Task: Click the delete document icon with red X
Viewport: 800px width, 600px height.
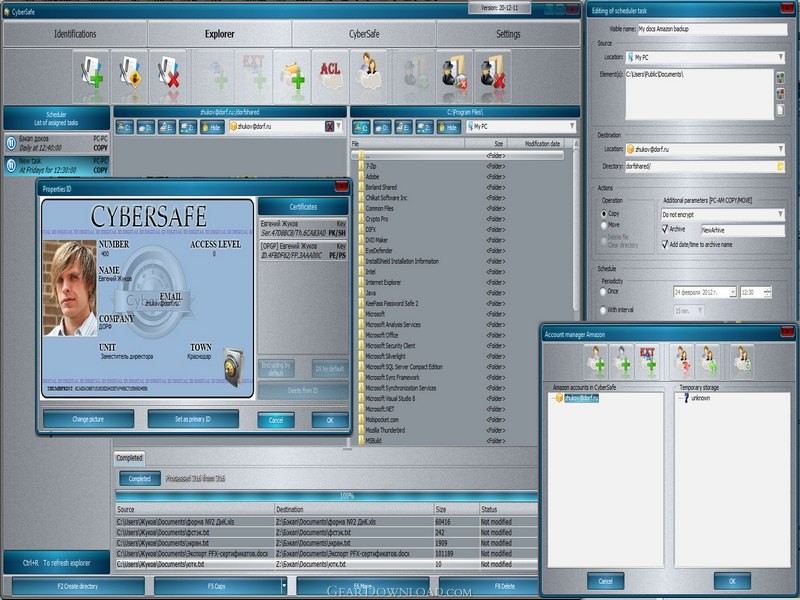Action: pos(168,77)
